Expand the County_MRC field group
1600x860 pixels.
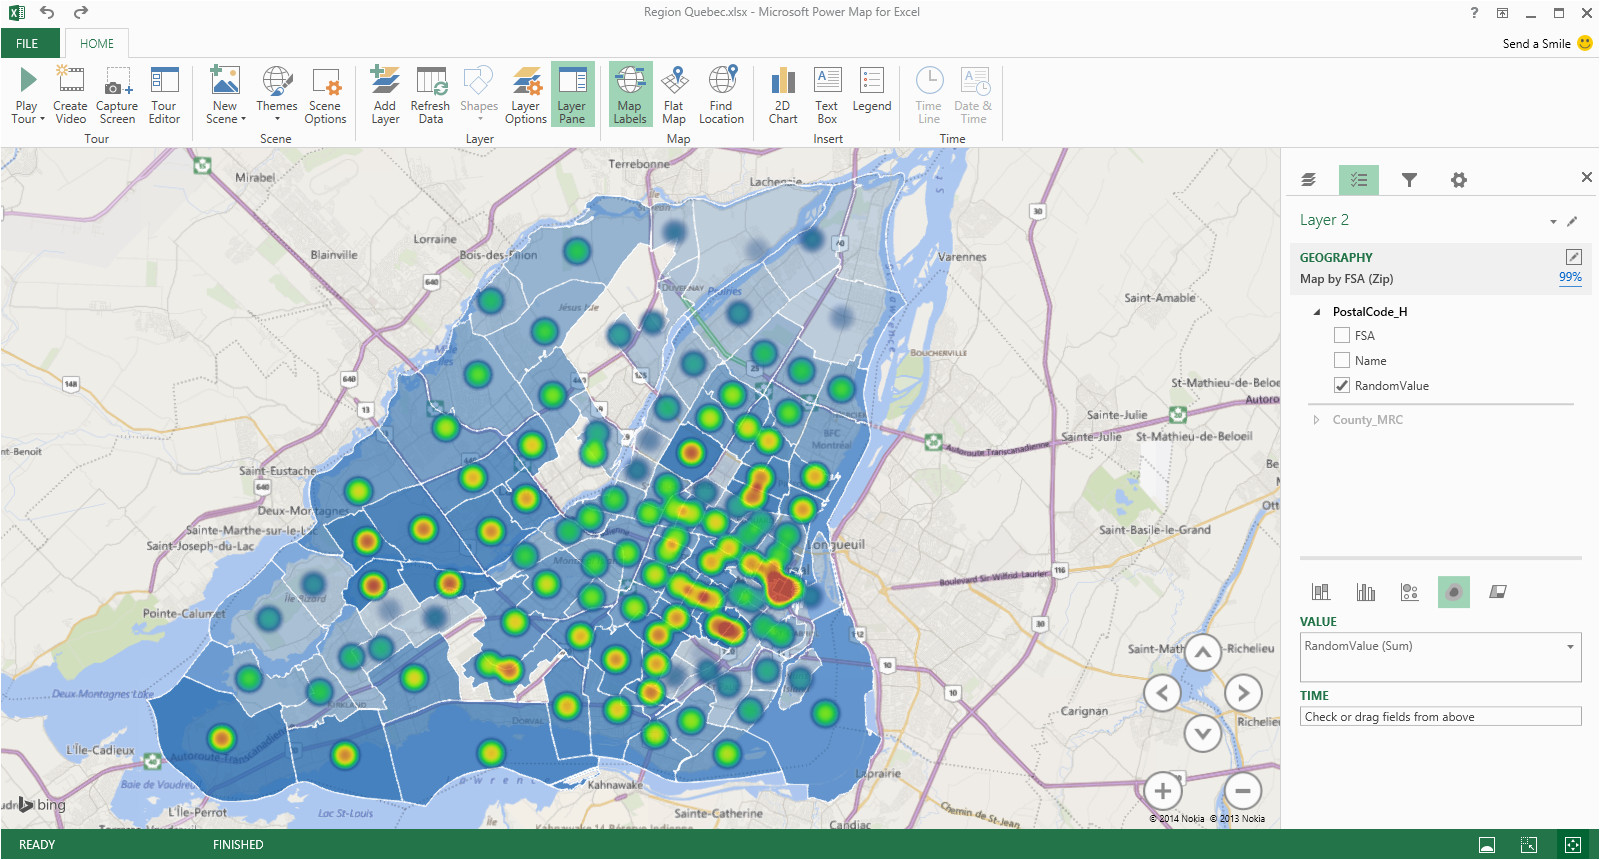pyautogui.click(x=1316, y=420)
